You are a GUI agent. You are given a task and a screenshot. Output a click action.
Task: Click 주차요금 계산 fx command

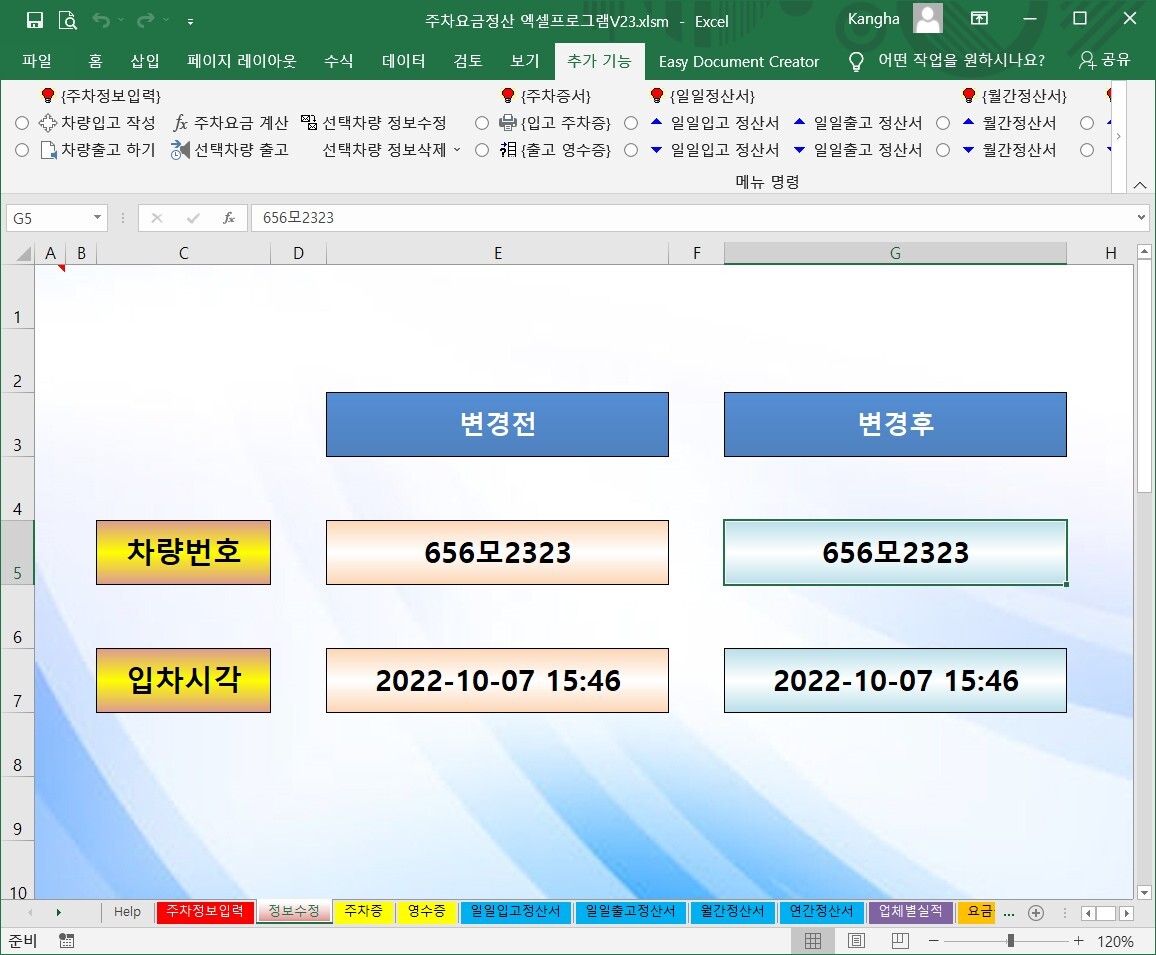tap(231, 122)
